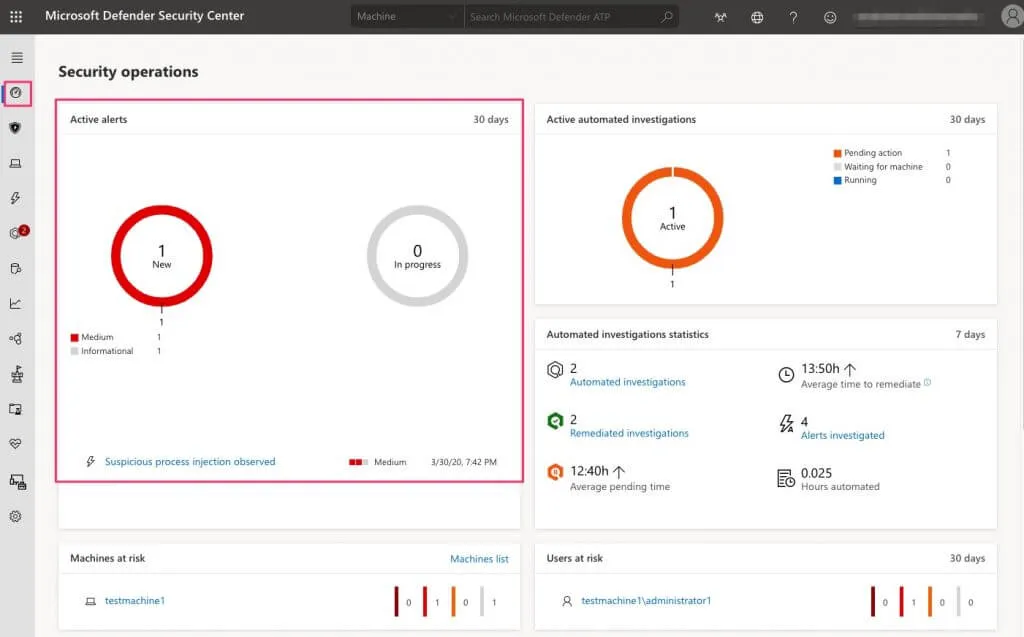
Task: Open the Help question mark icon
Action: point(793,17)
